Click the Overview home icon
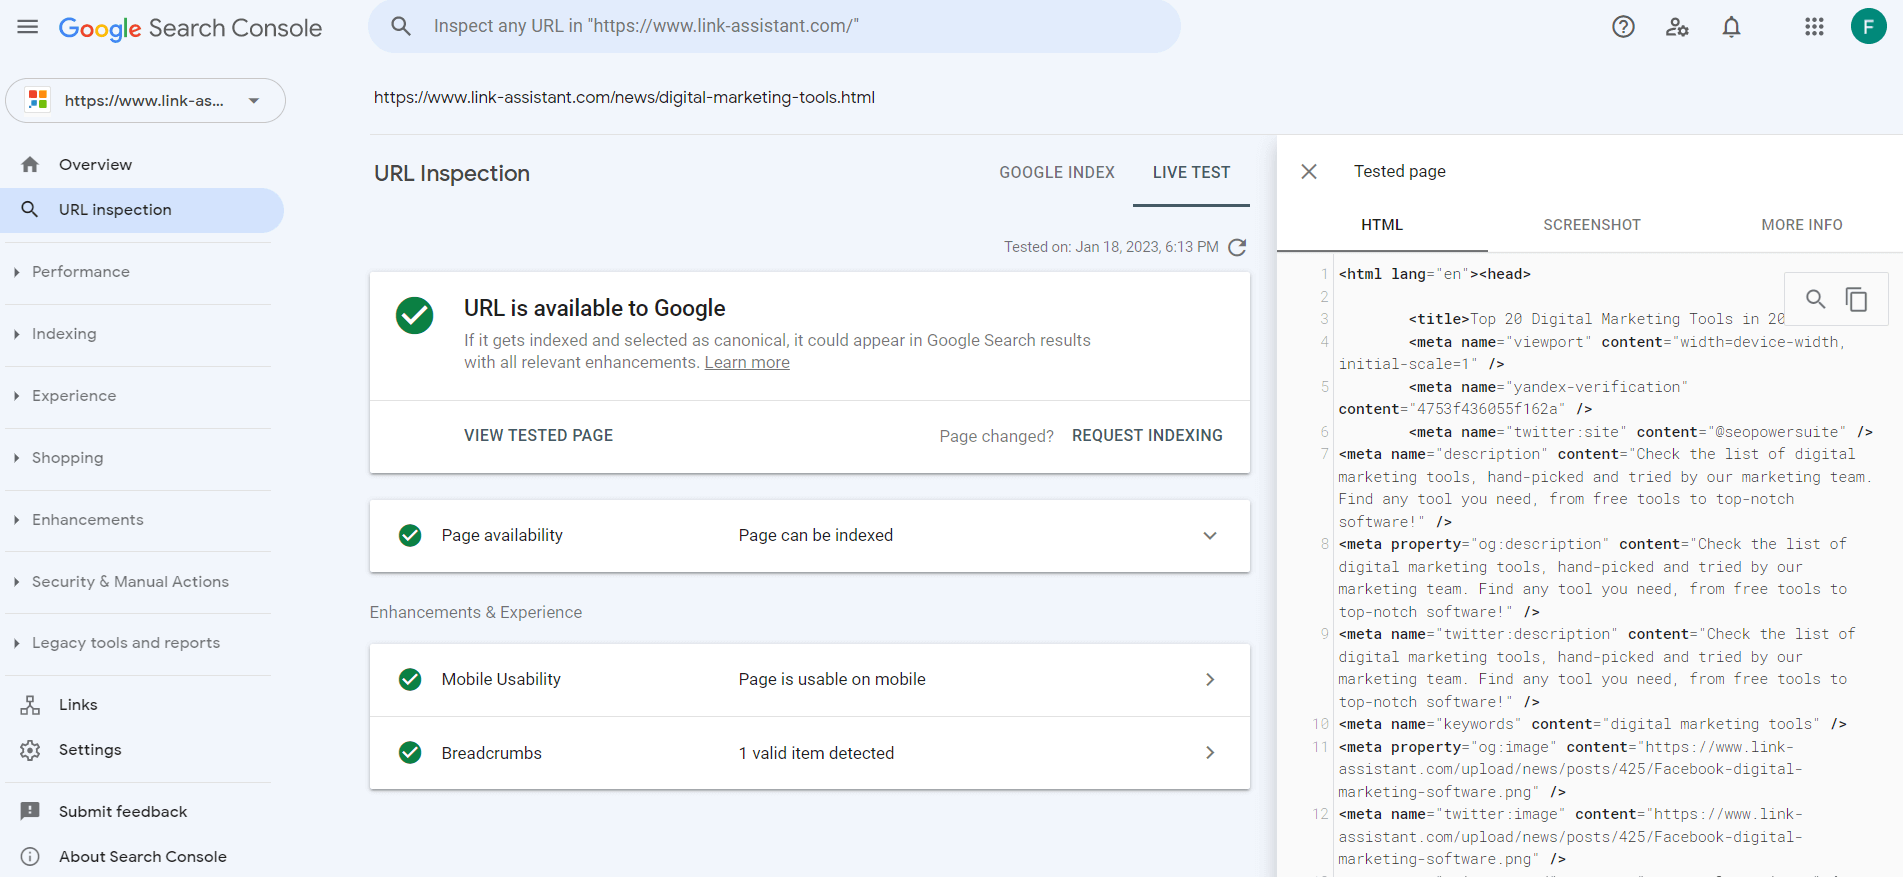Viewport: 1903px width, 877px height. (x=30, y=164)
